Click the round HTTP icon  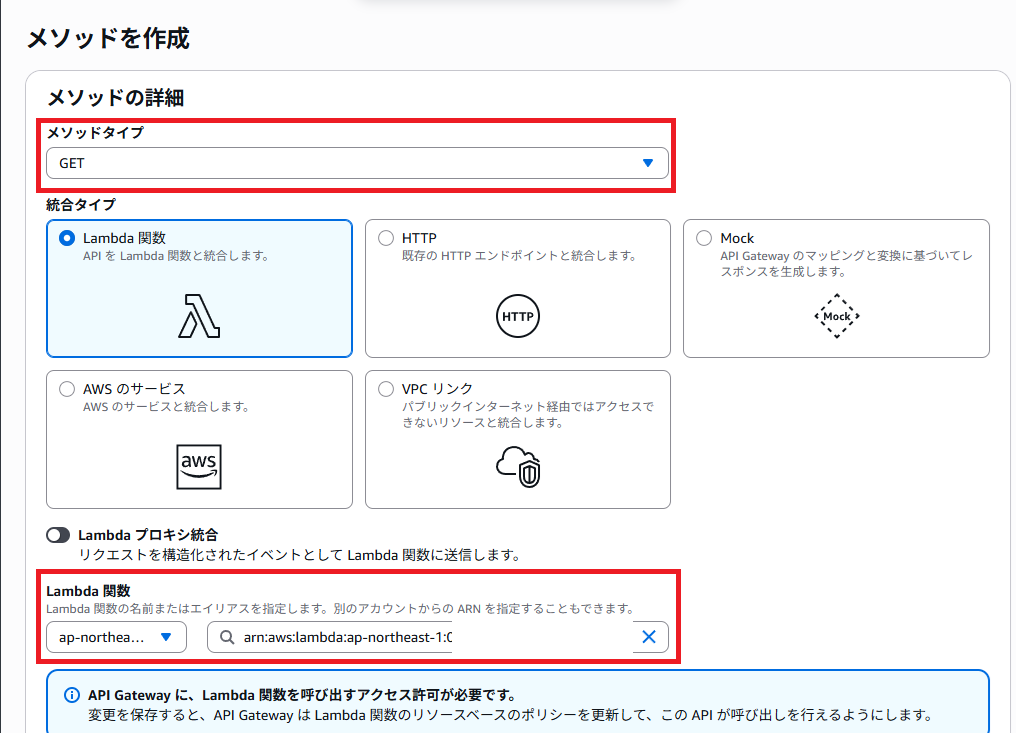518,316
